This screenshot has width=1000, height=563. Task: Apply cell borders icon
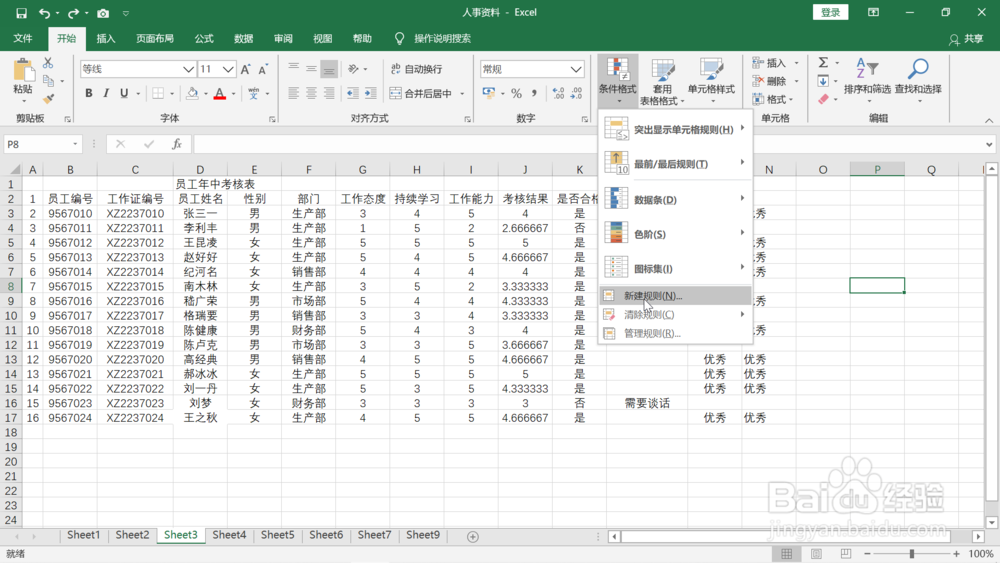click(158, 94)
